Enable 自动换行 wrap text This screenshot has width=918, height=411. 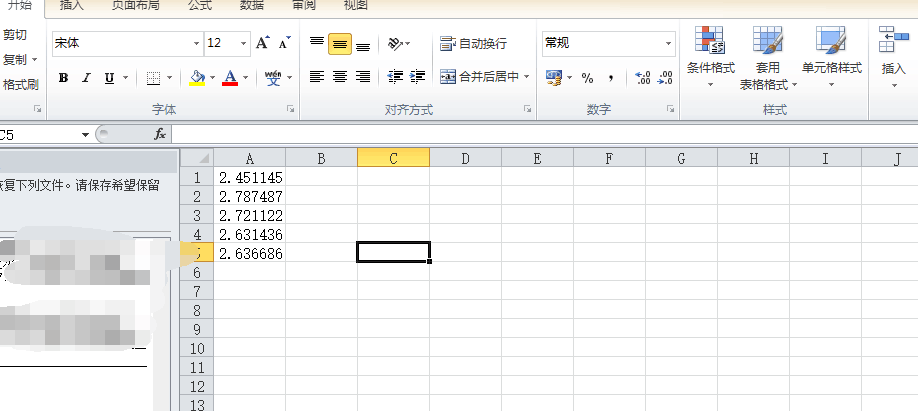click(473, 43)
